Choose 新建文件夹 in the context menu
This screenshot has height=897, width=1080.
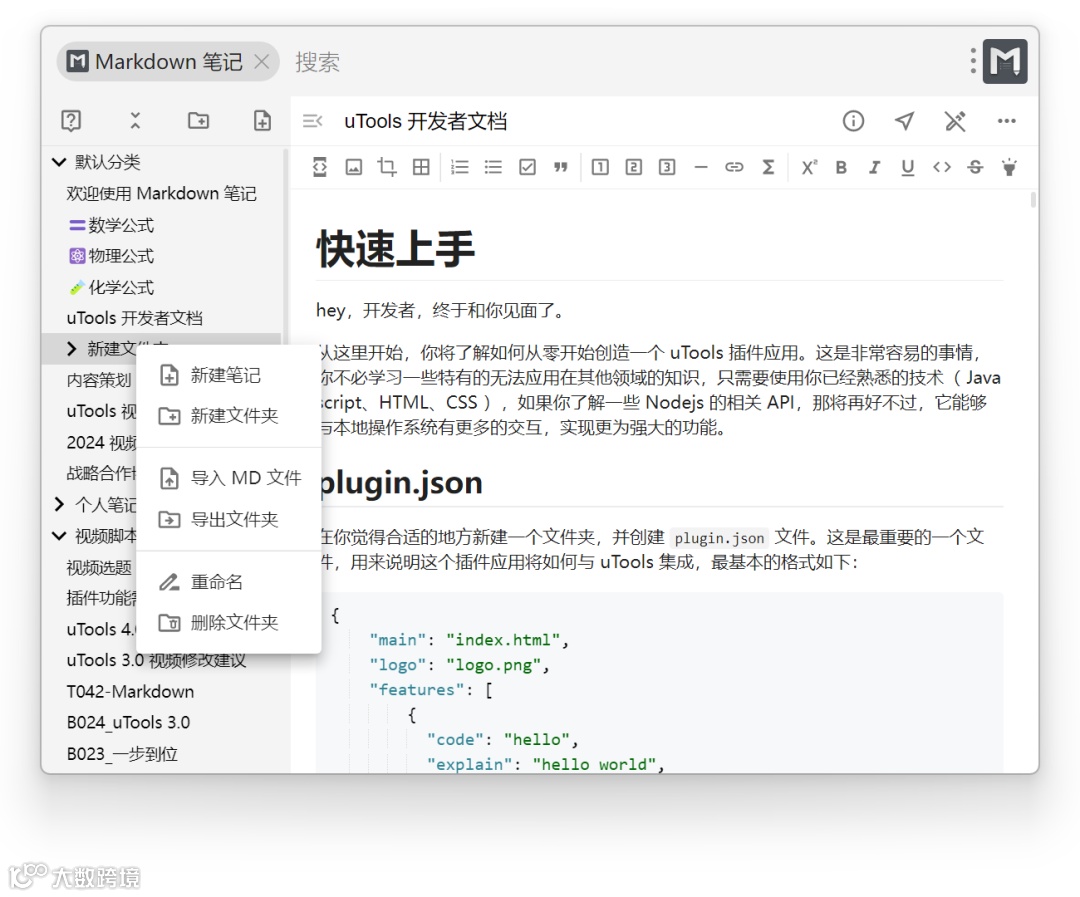(229, 415)
